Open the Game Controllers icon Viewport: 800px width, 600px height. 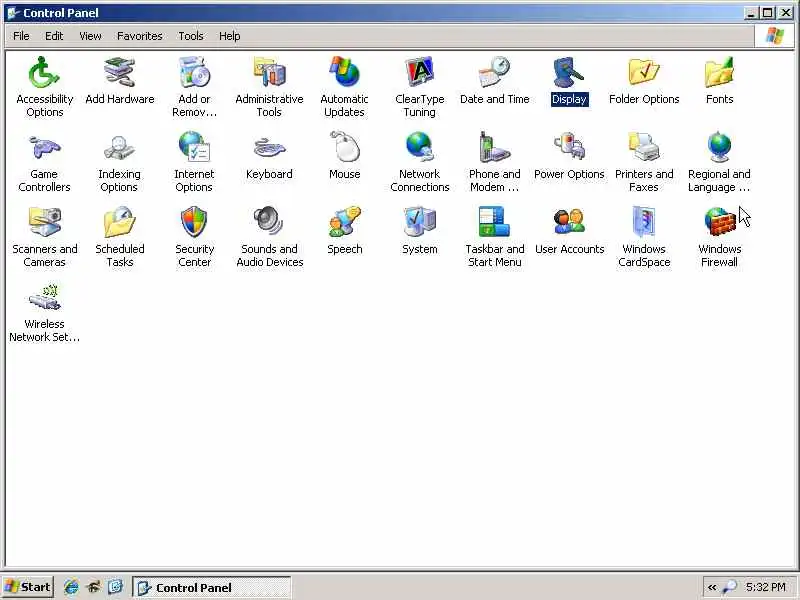[x=44, y=147]
